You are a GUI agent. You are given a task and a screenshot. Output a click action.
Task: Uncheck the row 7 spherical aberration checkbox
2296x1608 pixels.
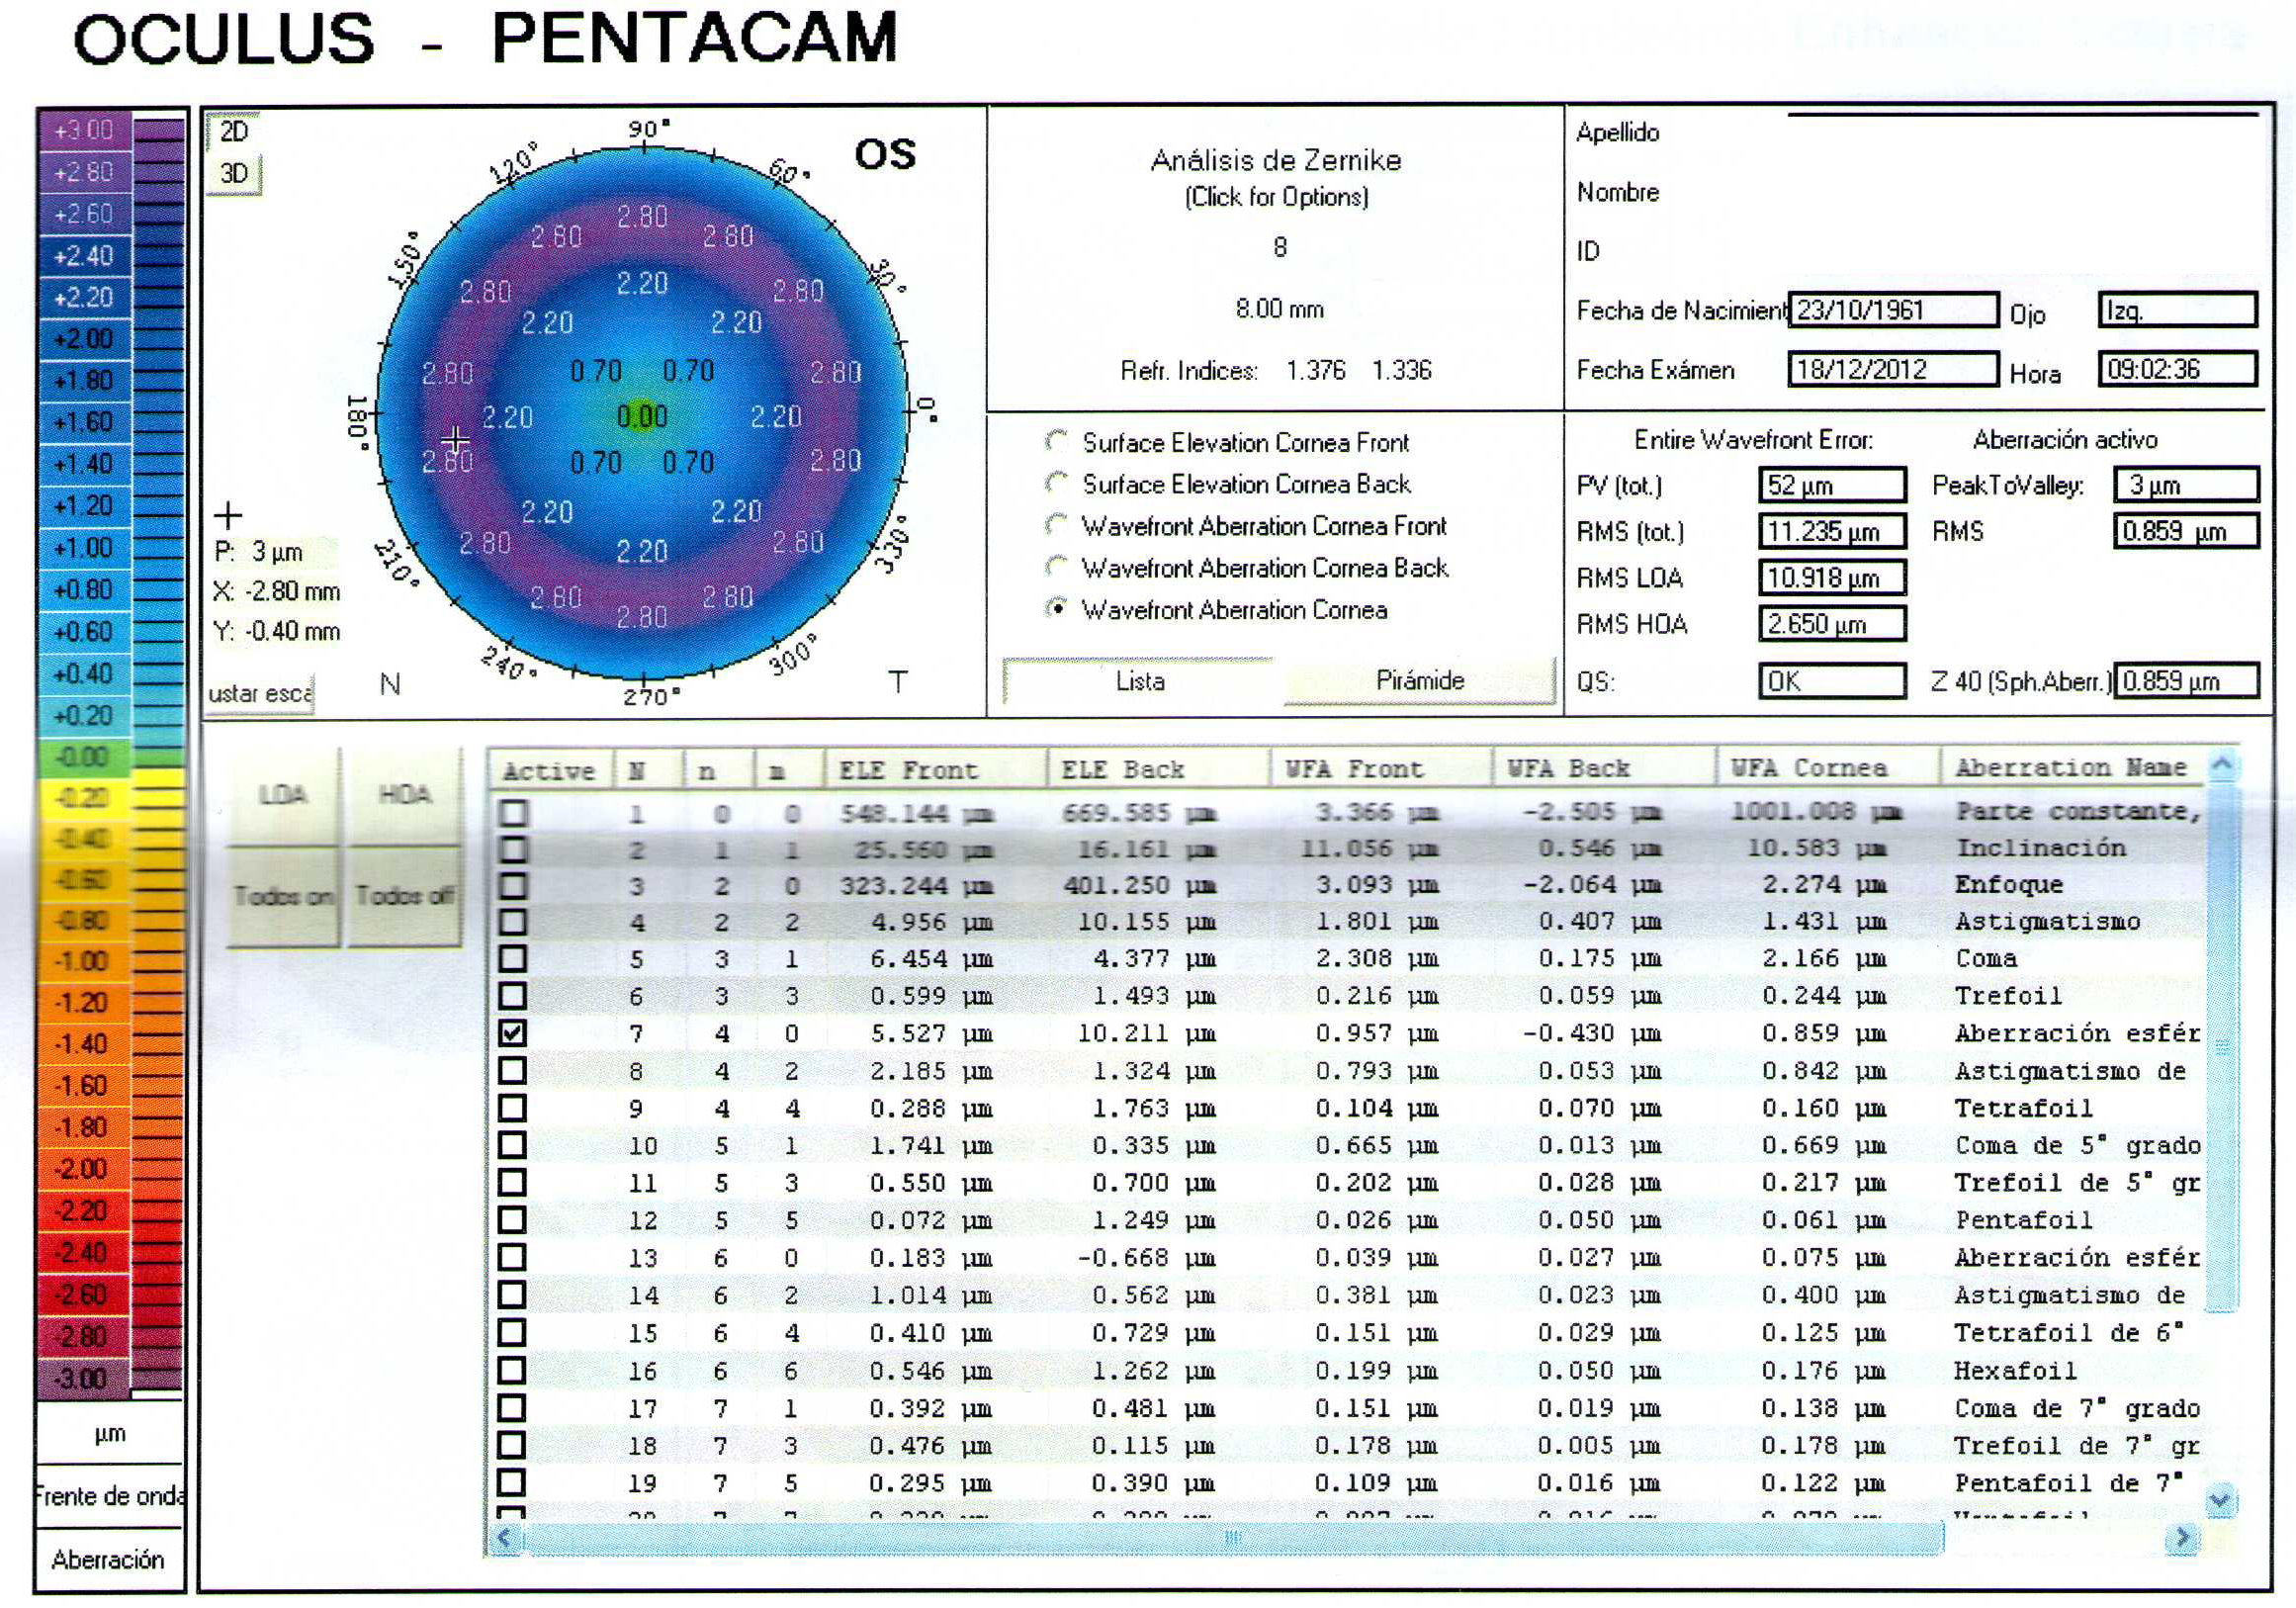coord(513,1033)
